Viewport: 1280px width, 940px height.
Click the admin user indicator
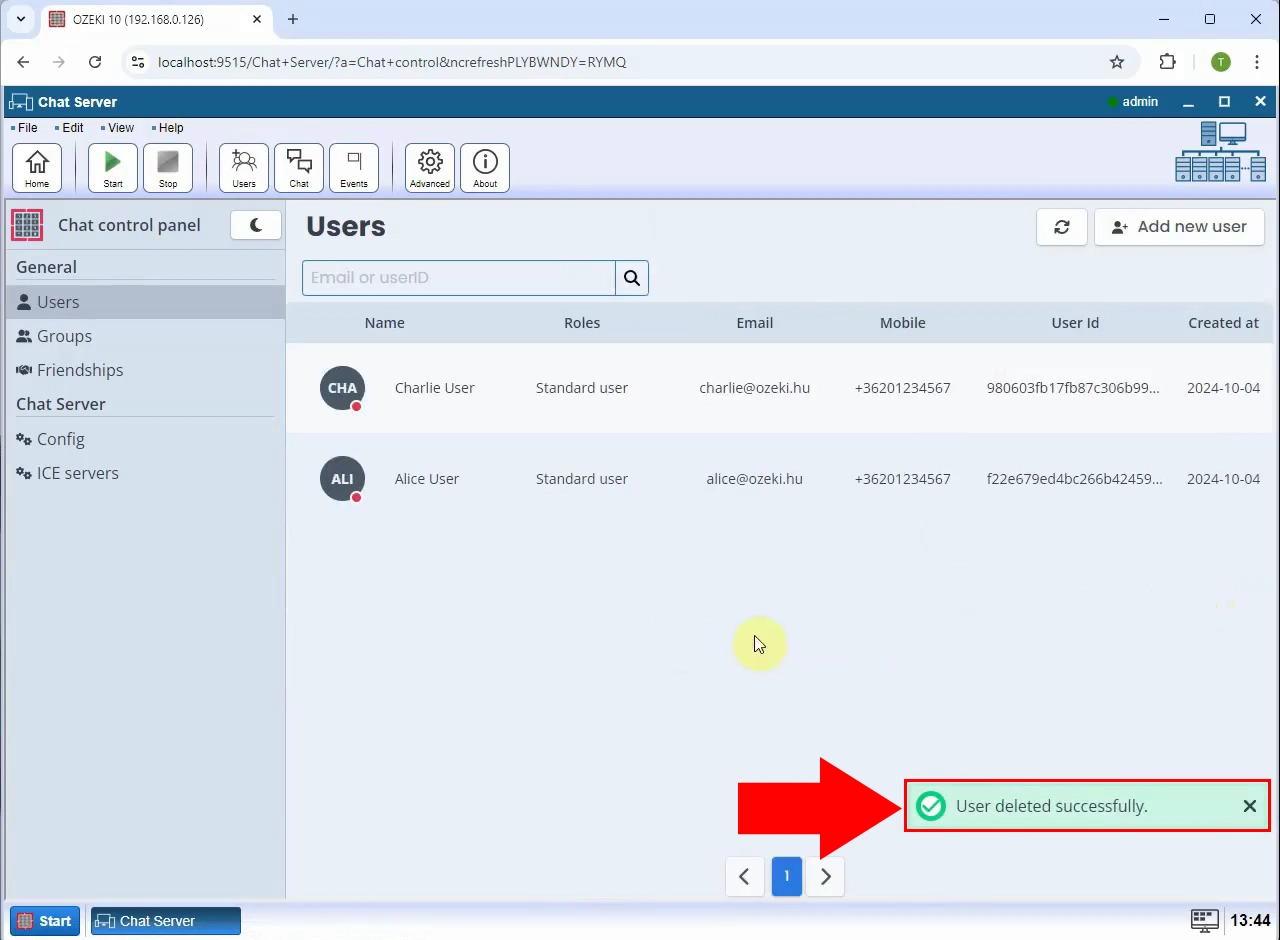(x=1133, y=102)
